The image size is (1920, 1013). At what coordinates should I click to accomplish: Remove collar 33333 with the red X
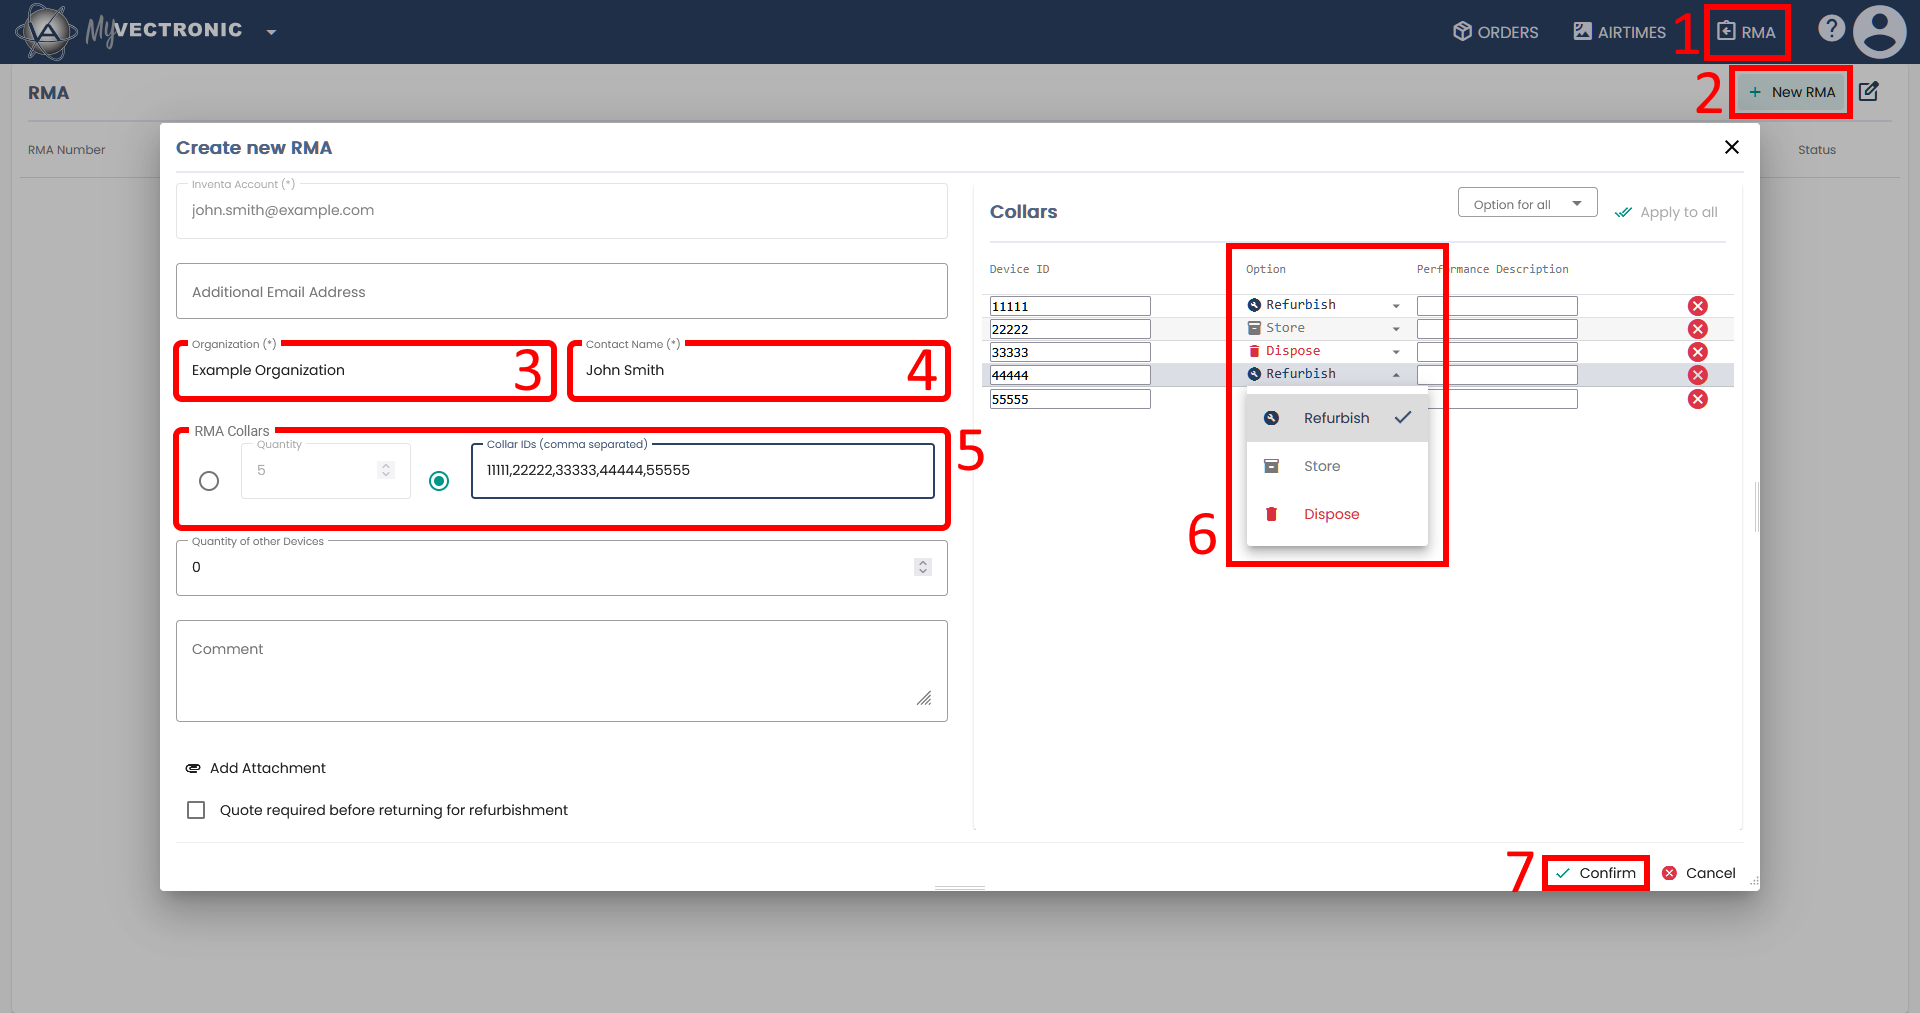tap(1698, 352)
